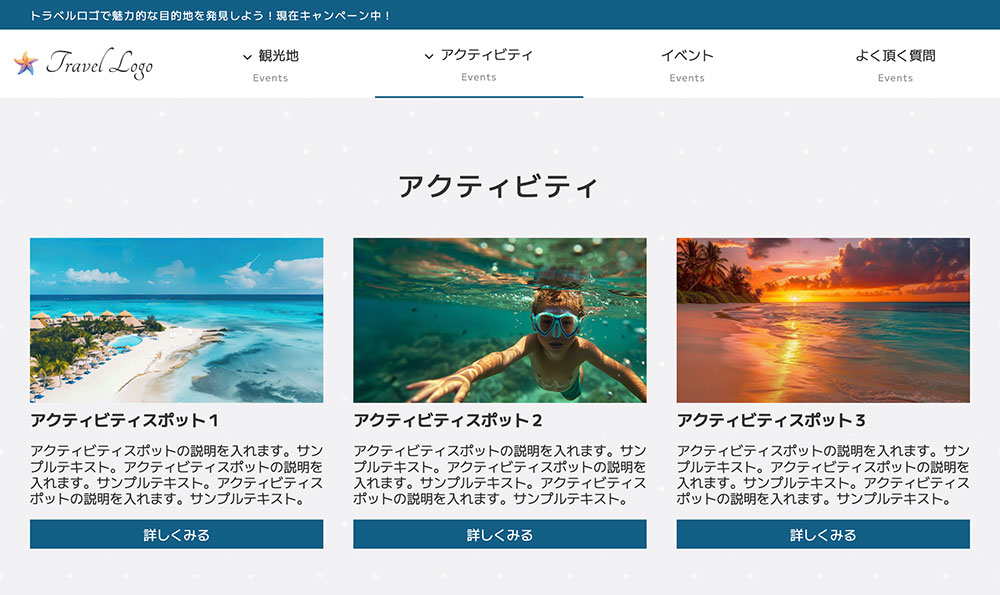Click Events subtitle under 観光地
Viewport: 1000px width, 595px height.
[x=270, y=78]
